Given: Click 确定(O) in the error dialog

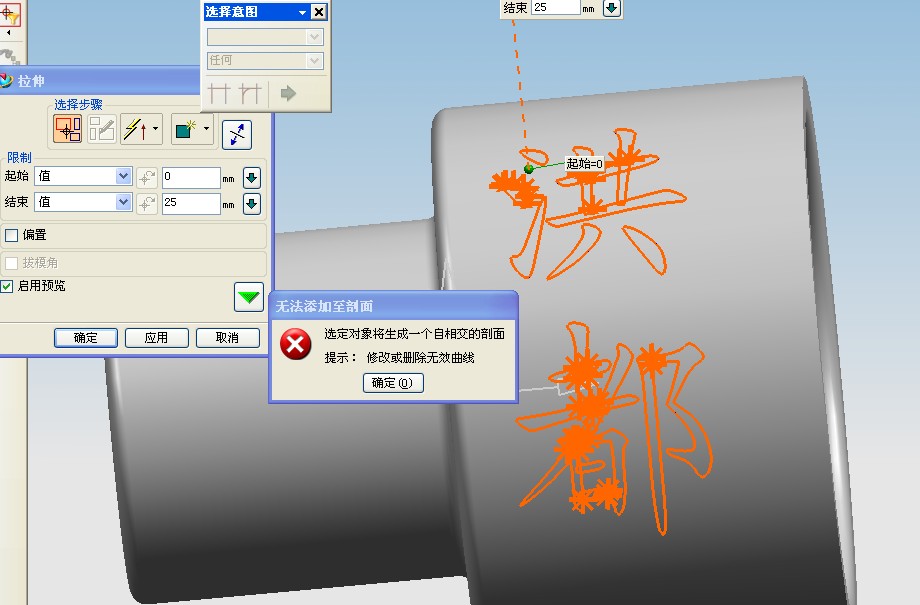Looking at the screenshot, I should point(393,383).
